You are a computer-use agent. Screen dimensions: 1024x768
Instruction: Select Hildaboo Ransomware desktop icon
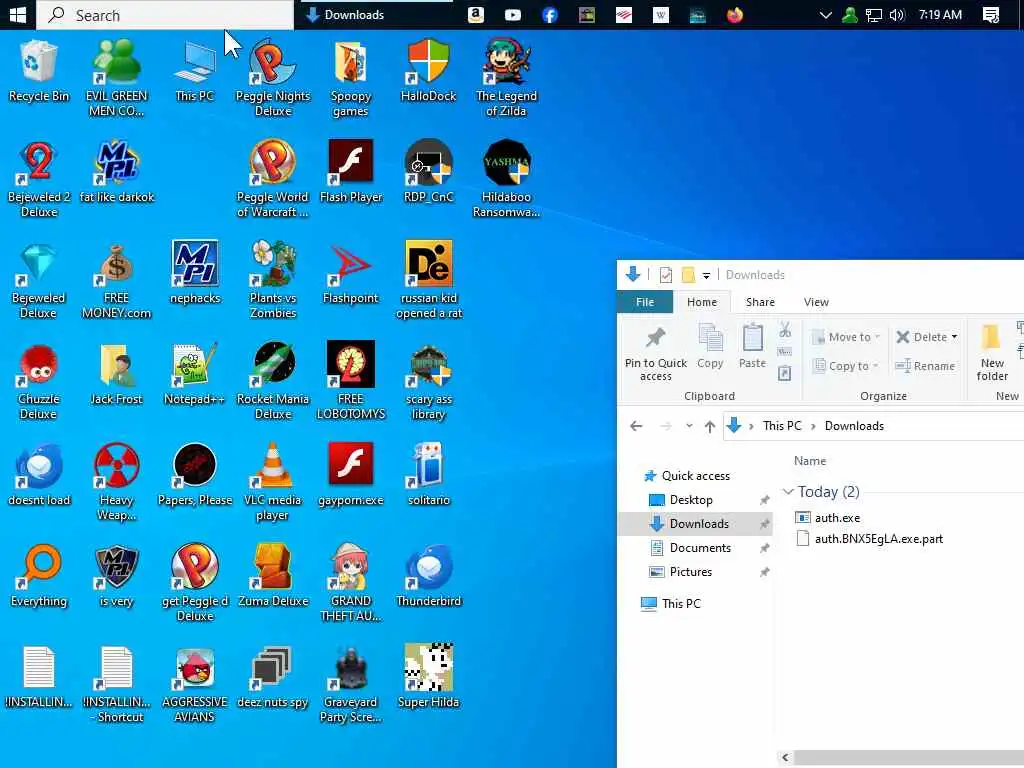pyautogui.click(x=506, y=178)
